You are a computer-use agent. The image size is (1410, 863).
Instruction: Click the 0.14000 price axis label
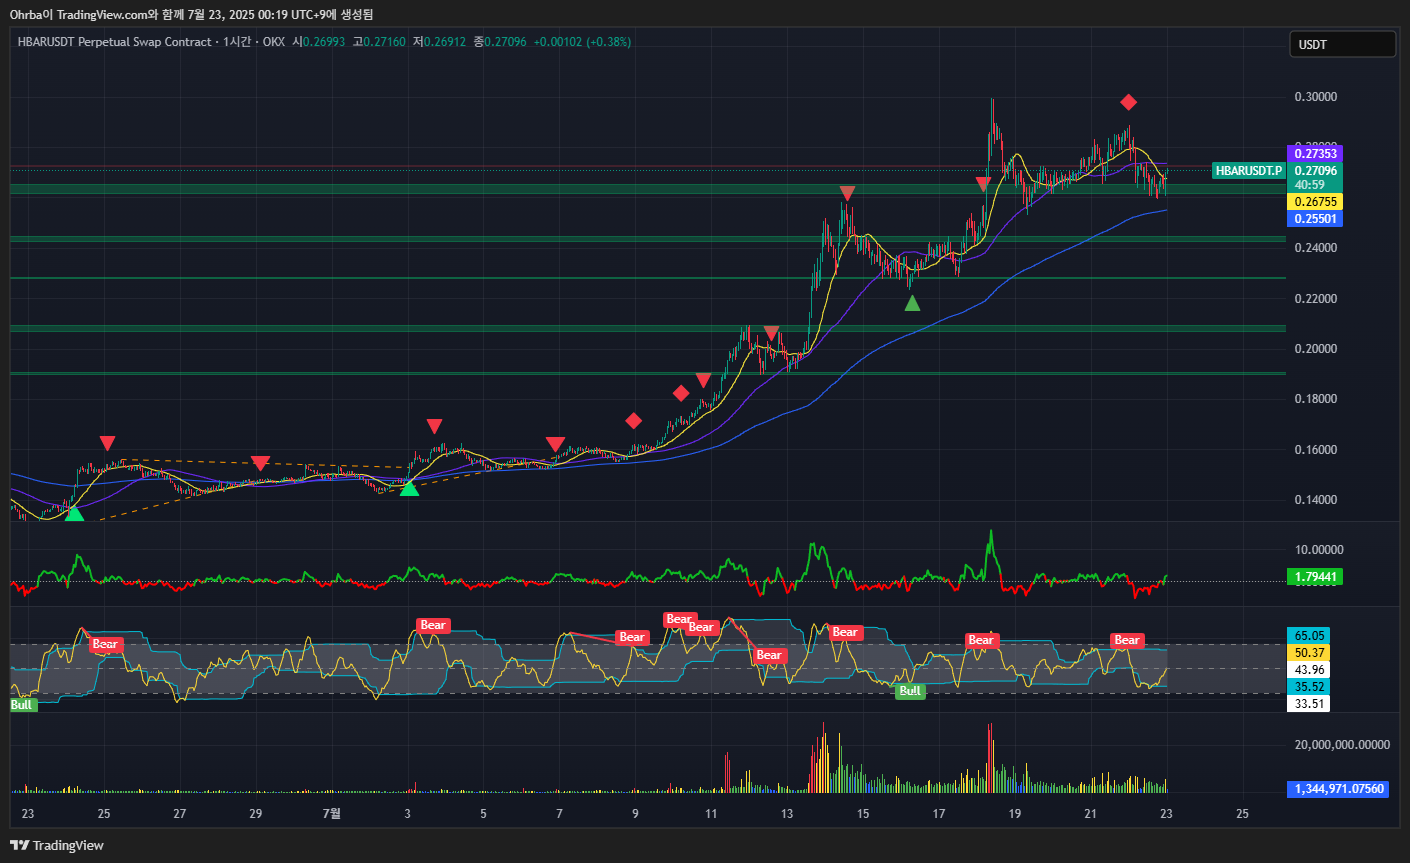pyautogui.click(x=1316, y=500)
